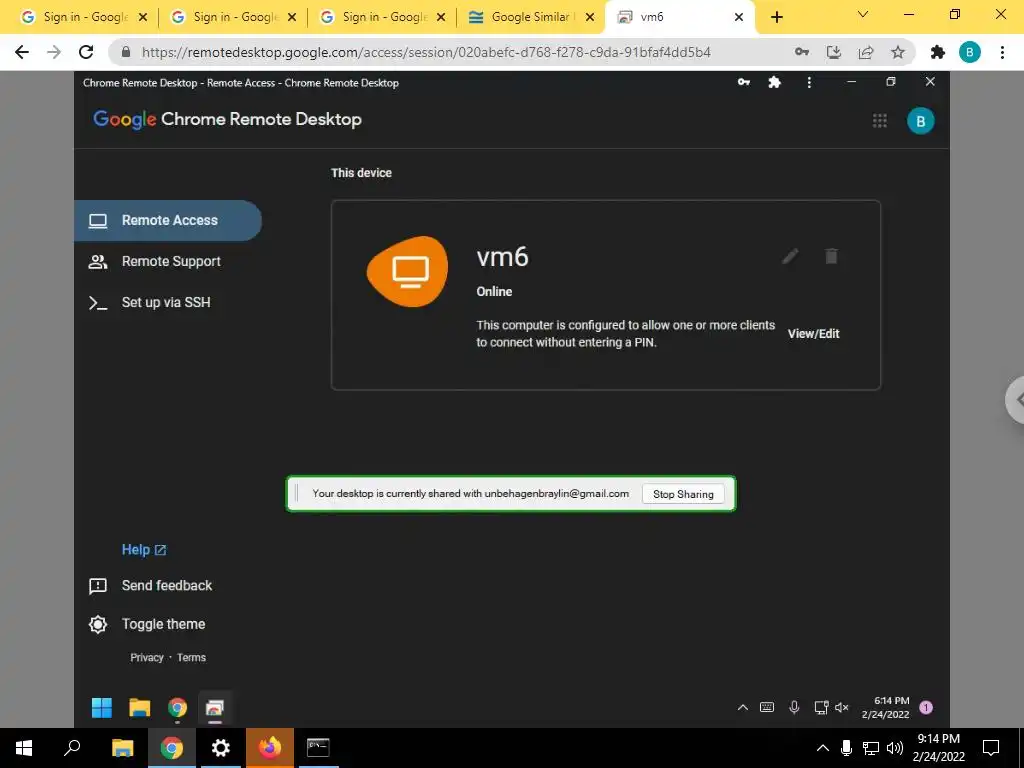Click the install app icon in address bar
This screenshot has height=768, width=1024.
coord(834,52)
